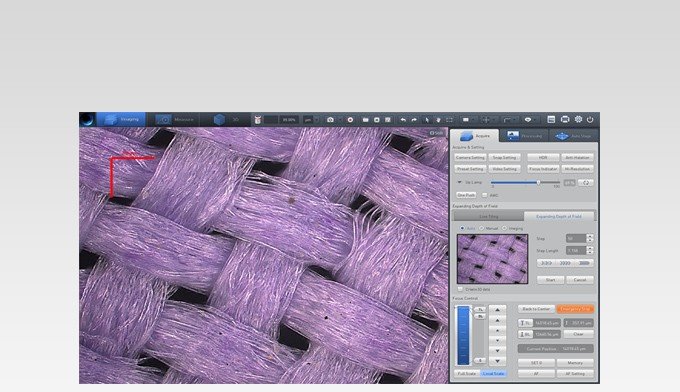The image size is (680, 392).
Task: Click the square save icon next to folder
Action: [x=377, y=120]
